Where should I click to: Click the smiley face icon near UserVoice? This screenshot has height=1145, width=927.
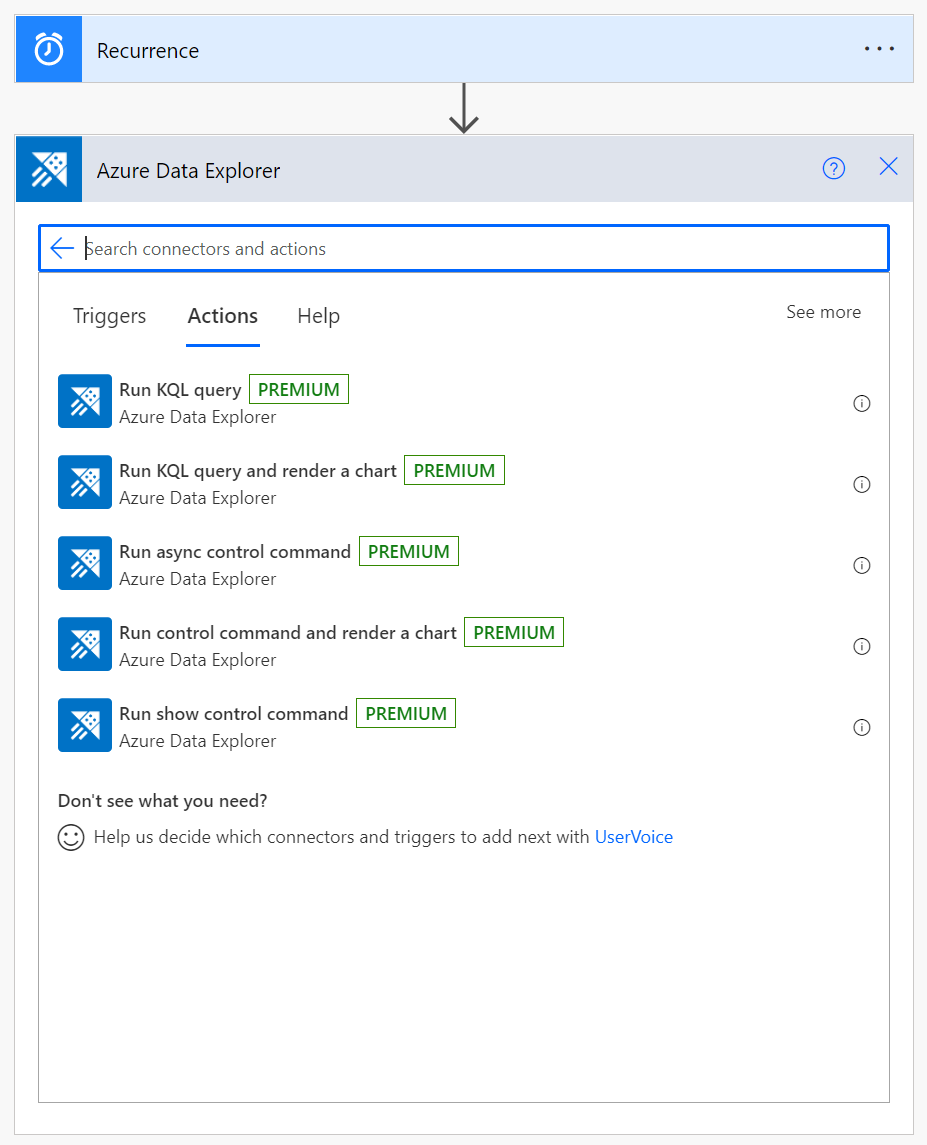[x=70, y=837]
